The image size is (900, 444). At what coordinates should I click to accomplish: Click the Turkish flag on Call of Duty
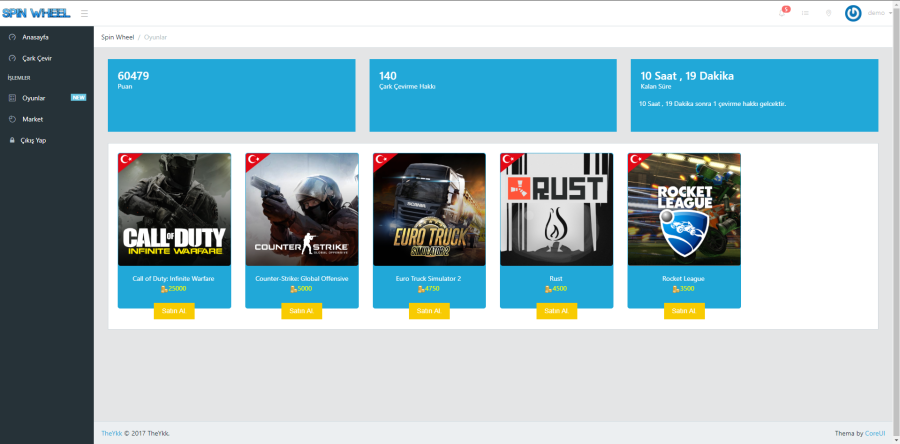coord(126,160)
